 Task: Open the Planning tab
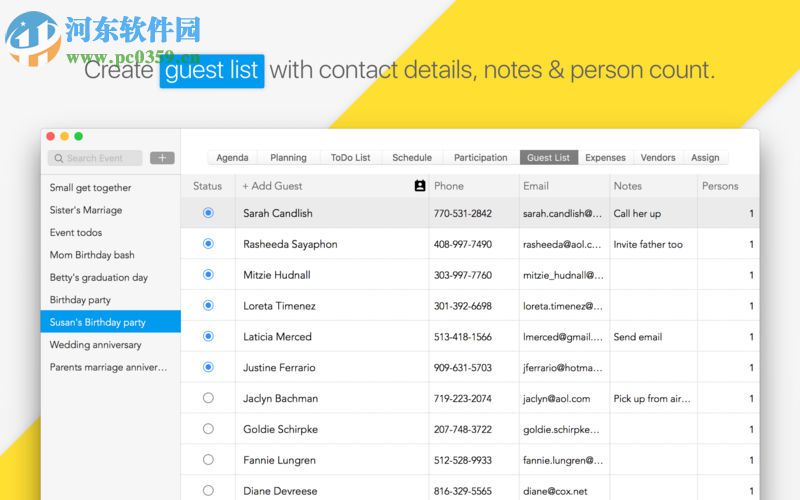pos(288,158)
